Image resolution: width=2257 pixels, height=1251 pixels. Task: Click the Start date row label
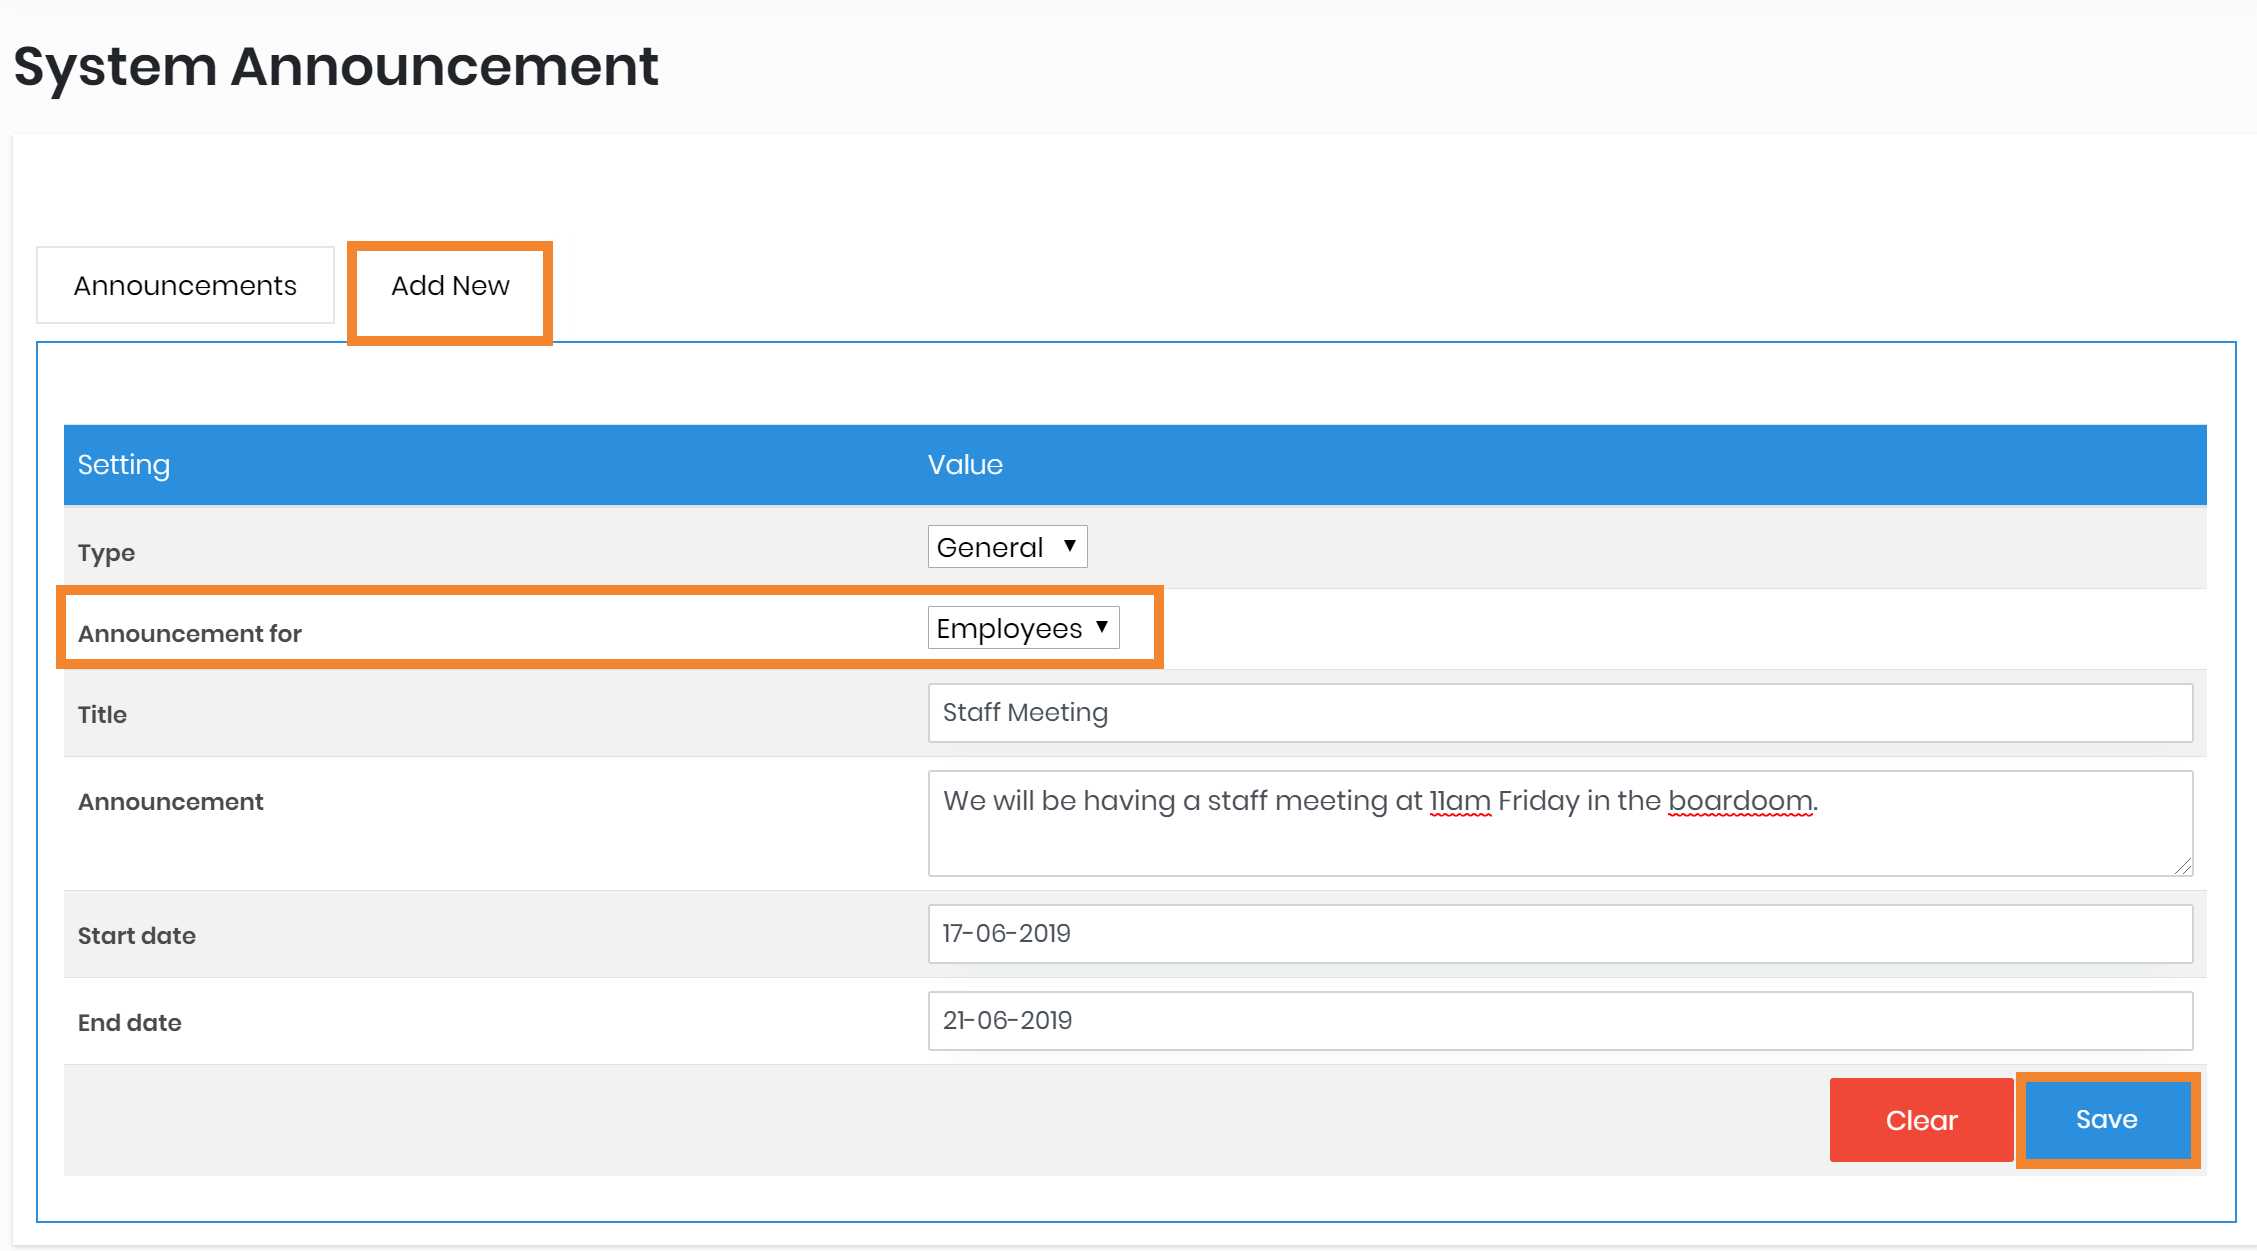[x=137, y=936]
